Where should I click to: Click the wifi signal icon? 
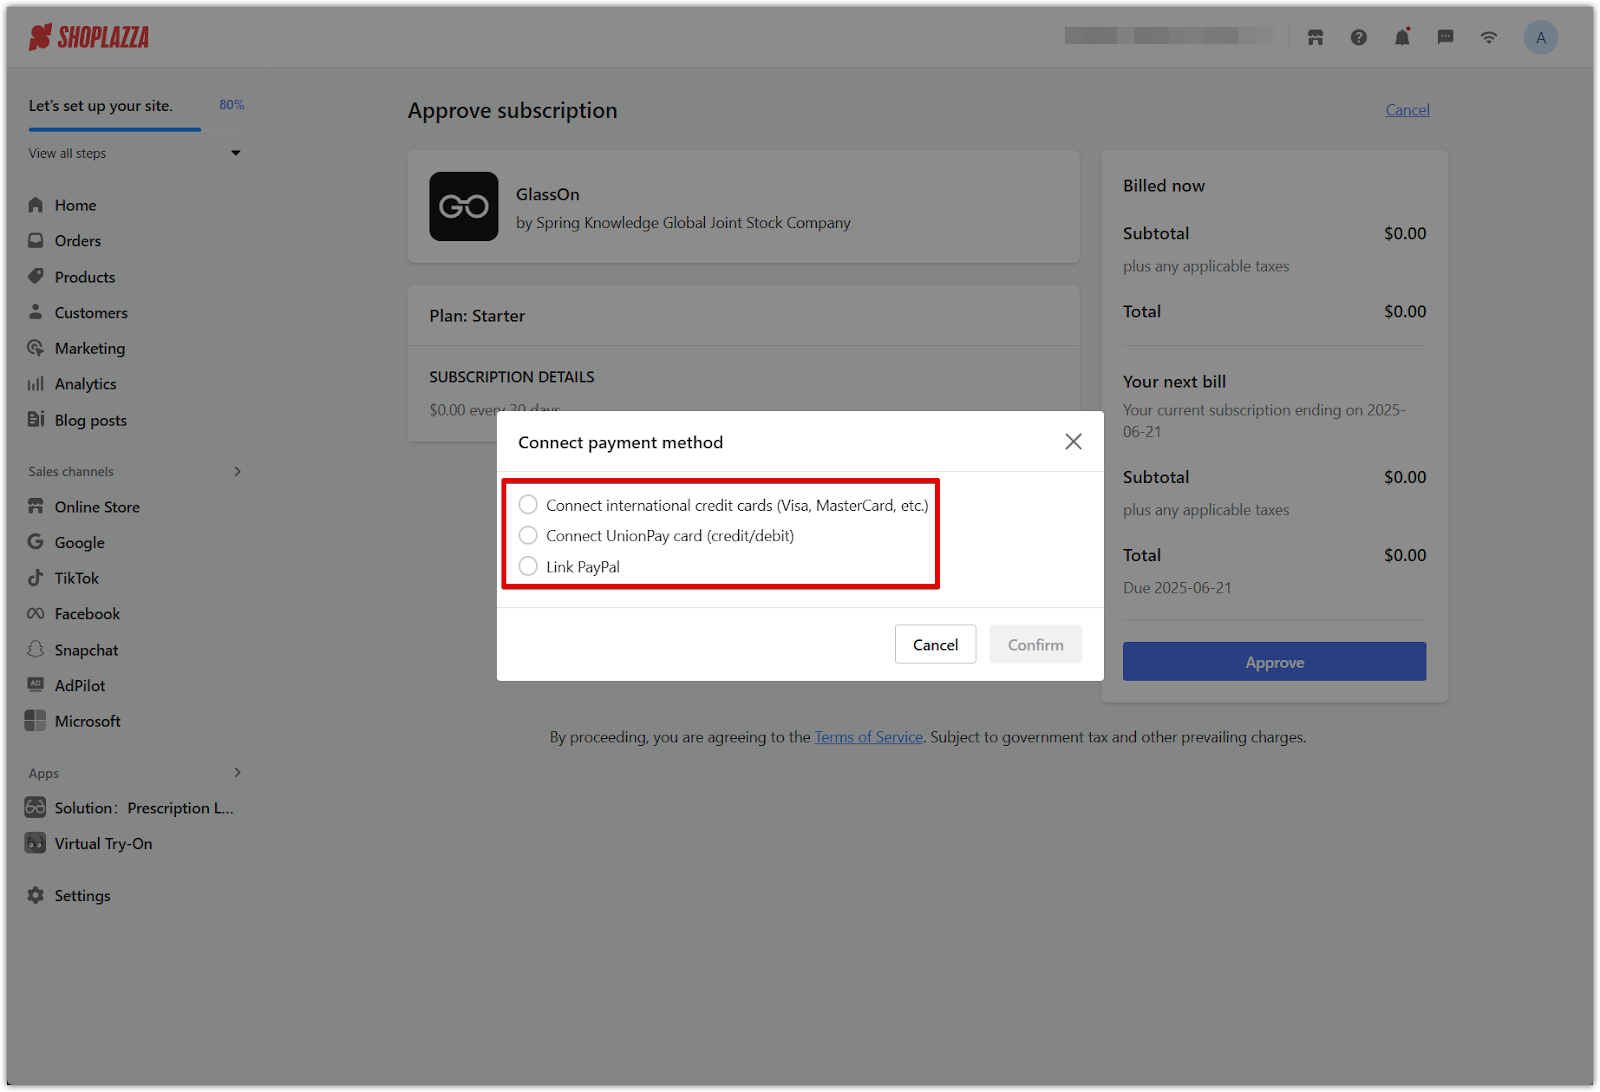point(1489,38)
